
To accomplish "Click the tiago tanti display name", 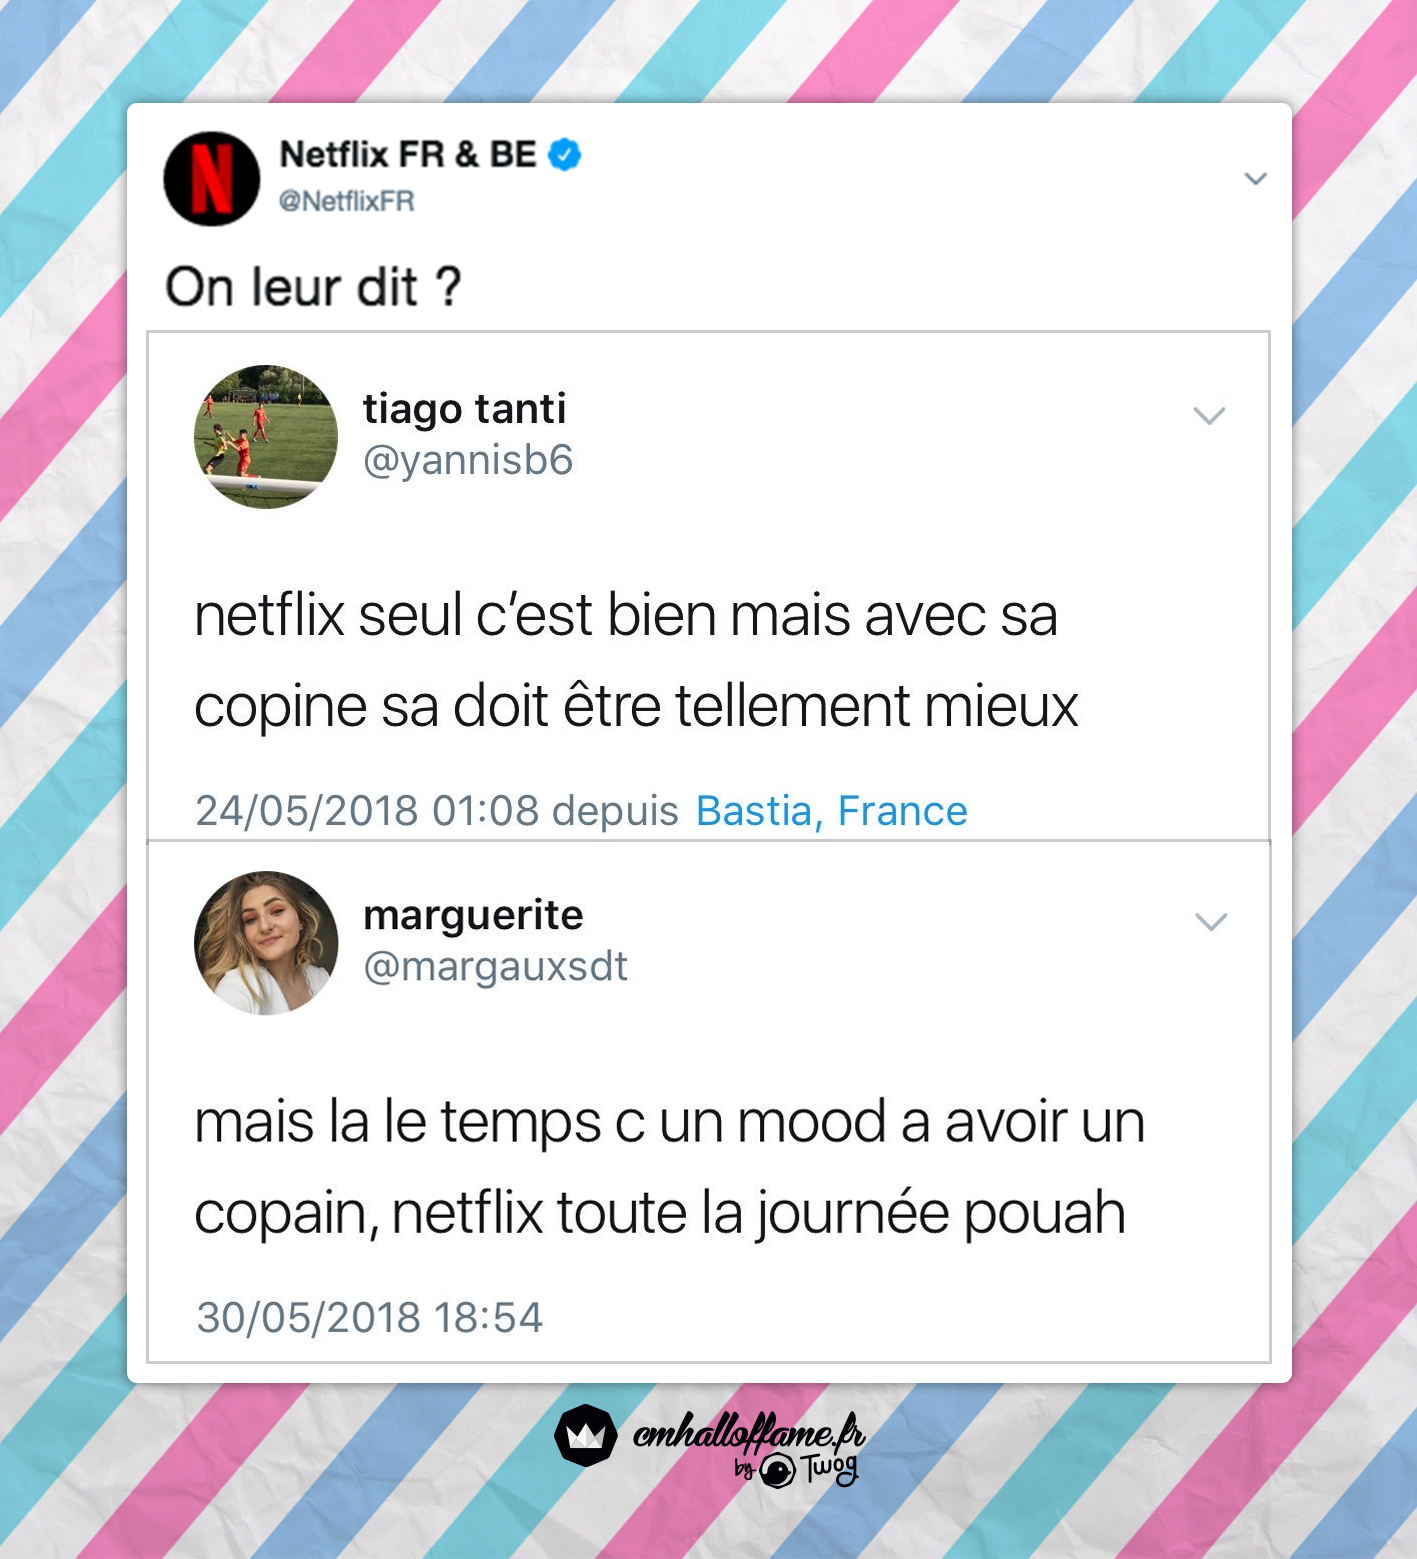I will 465,409.
